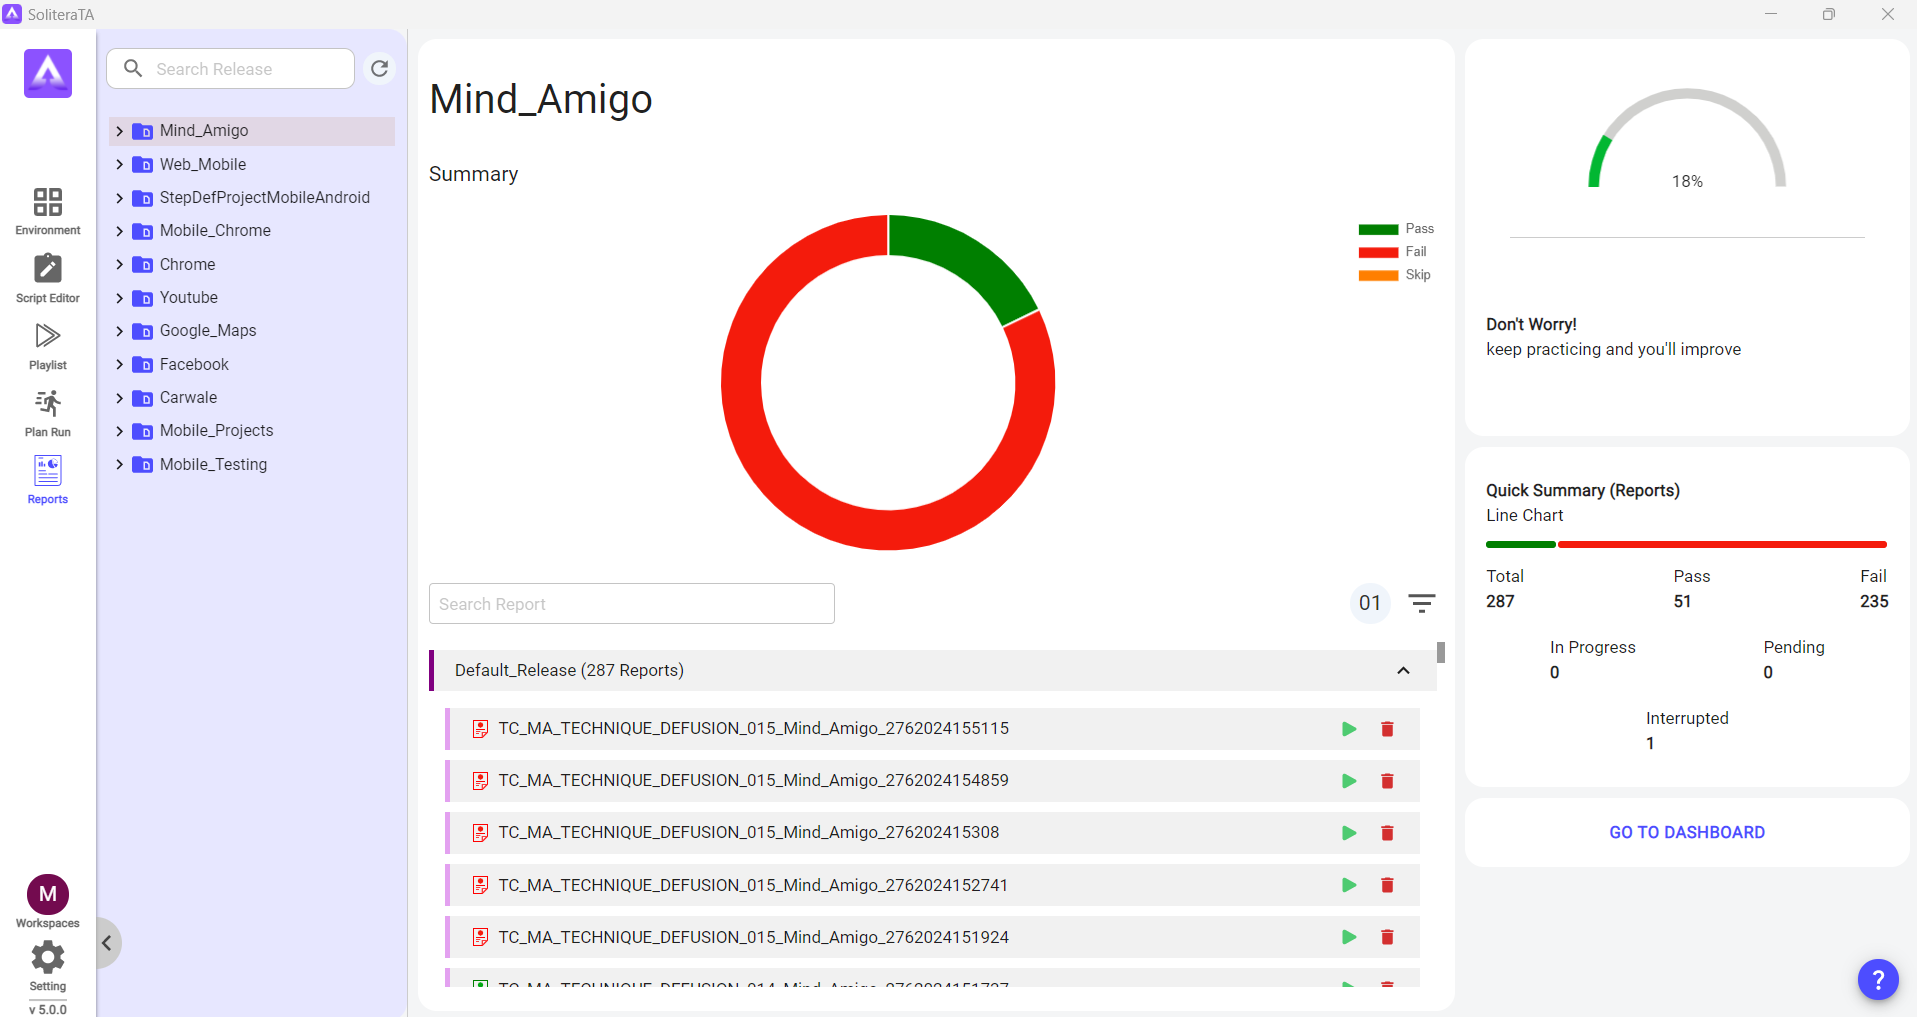
Task: Expand the Chrome tree node
Action: 119,264
